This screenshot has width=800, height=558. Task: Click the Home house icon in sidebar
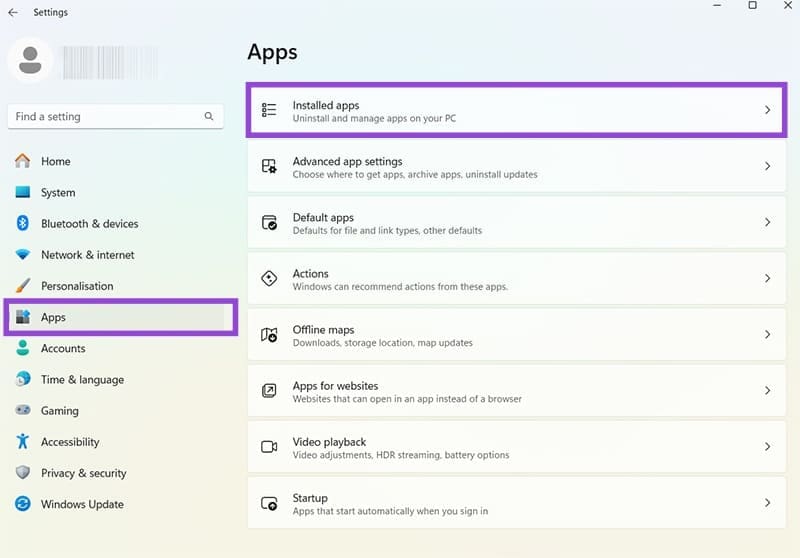pyautogui.click(x=22, y=161)
